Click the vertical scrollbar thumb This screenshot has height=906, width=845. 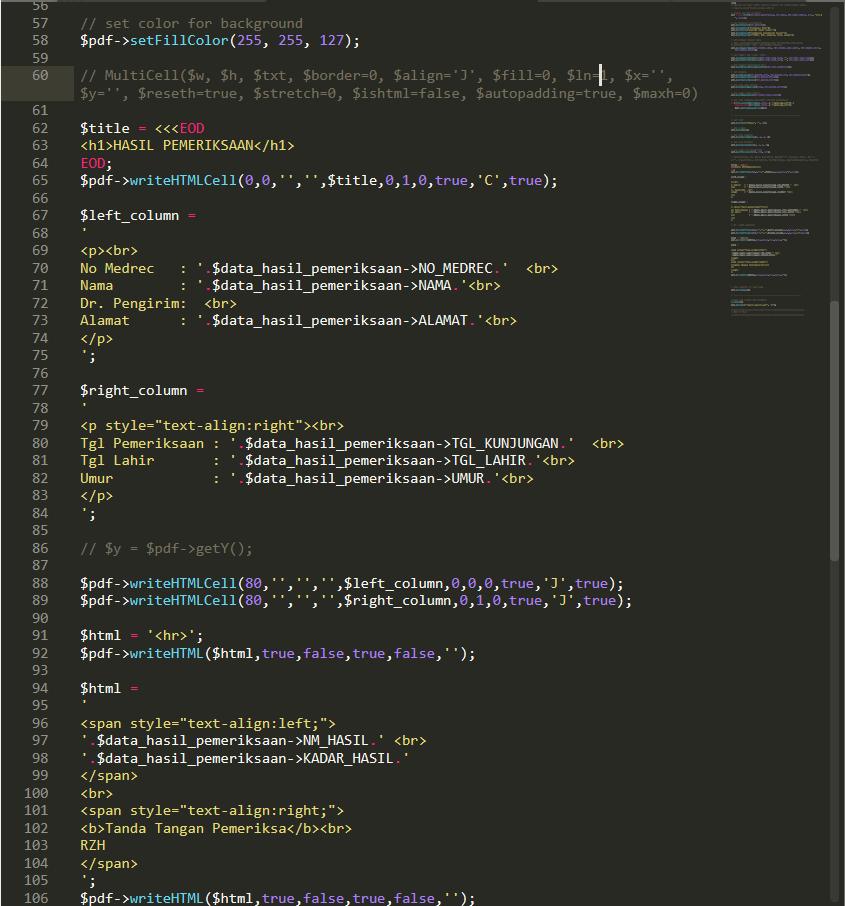point(834,430)
